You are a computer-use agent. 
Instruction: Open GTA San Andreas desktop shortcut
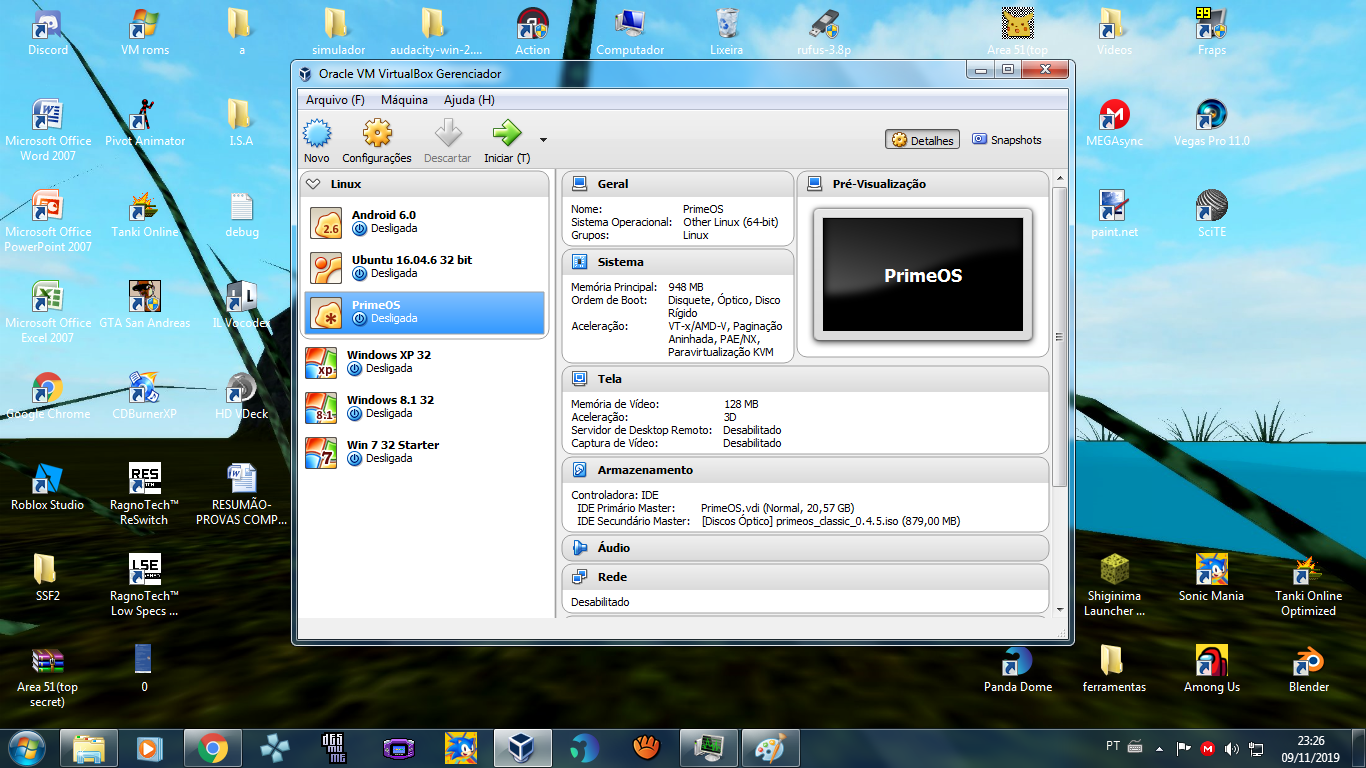pos(145,305)
